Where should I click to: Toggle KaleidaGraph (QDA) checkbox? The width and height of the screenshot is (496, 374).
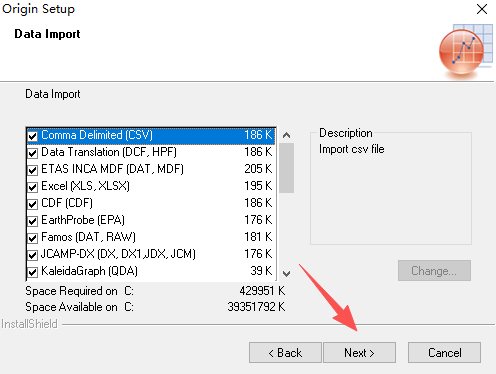tap(33, 272)
